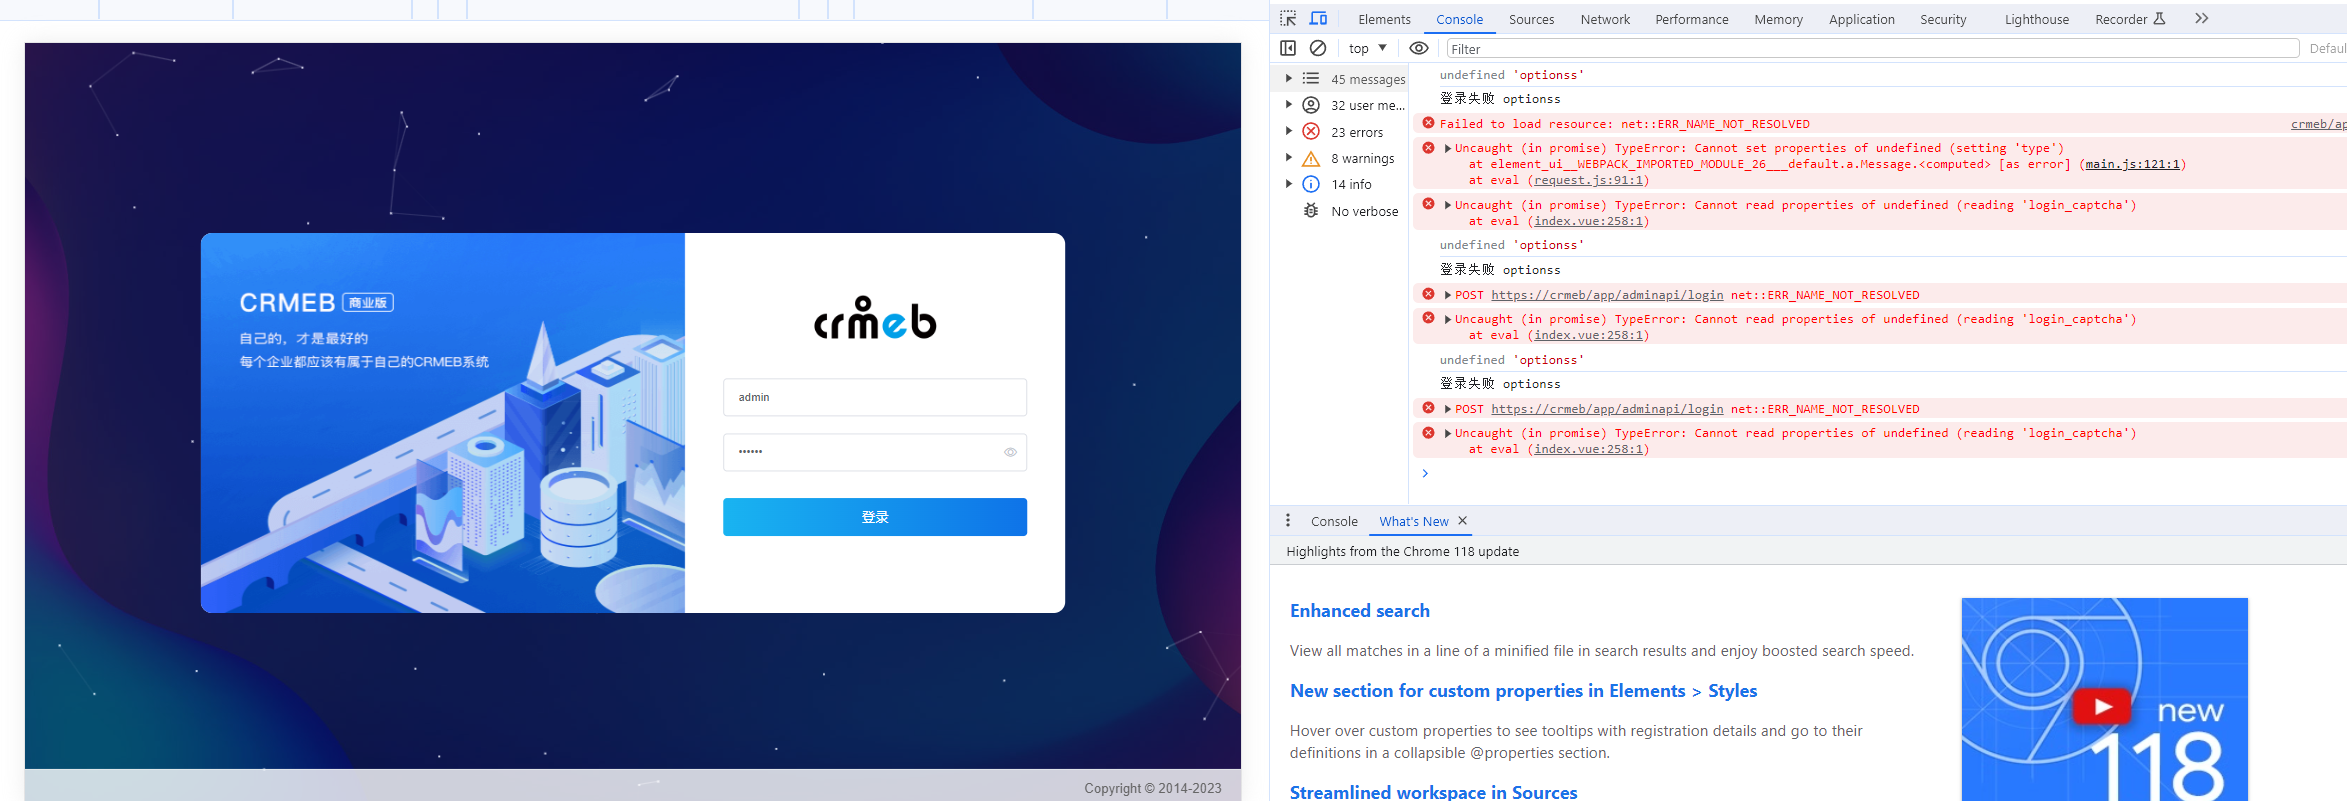Screen dimensions: 2347x801
Task: Open the Security tab
Action: tap(1943, 19)
